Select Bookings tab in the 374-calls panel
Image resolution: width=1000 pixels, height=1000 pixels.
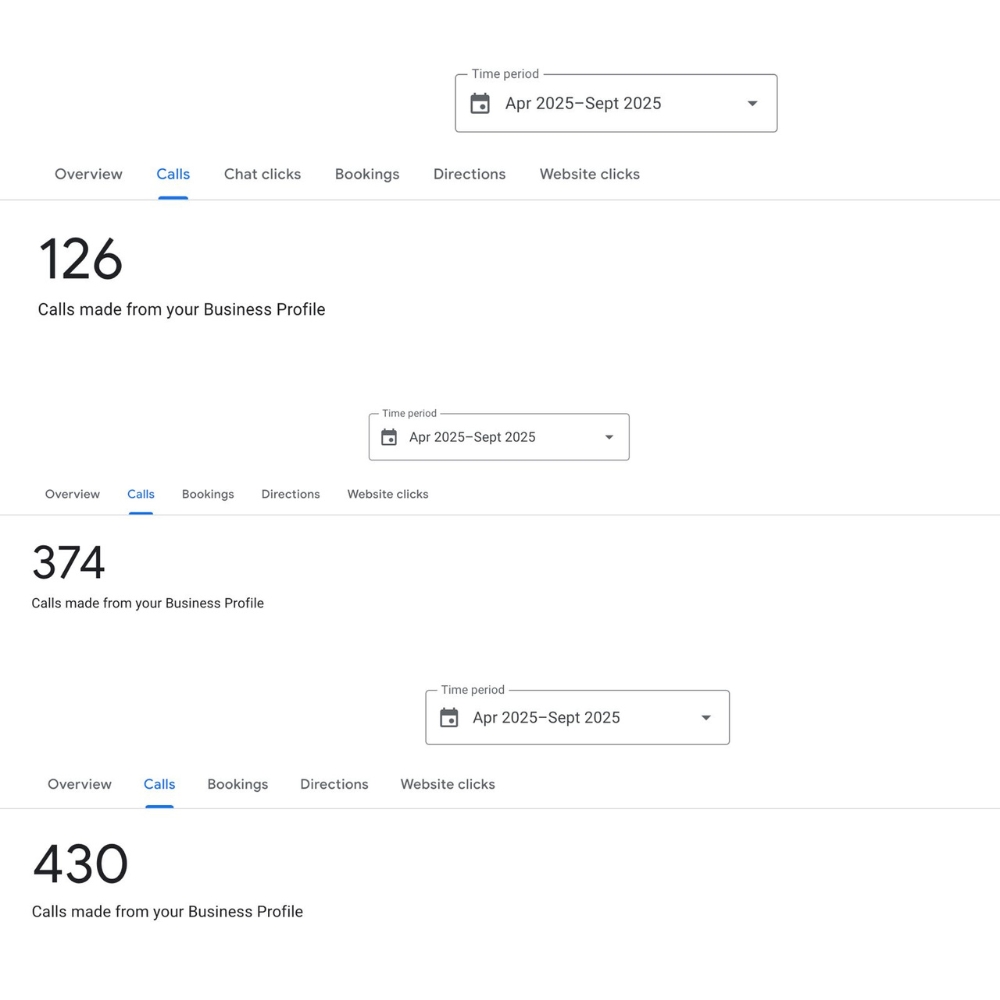208,494
